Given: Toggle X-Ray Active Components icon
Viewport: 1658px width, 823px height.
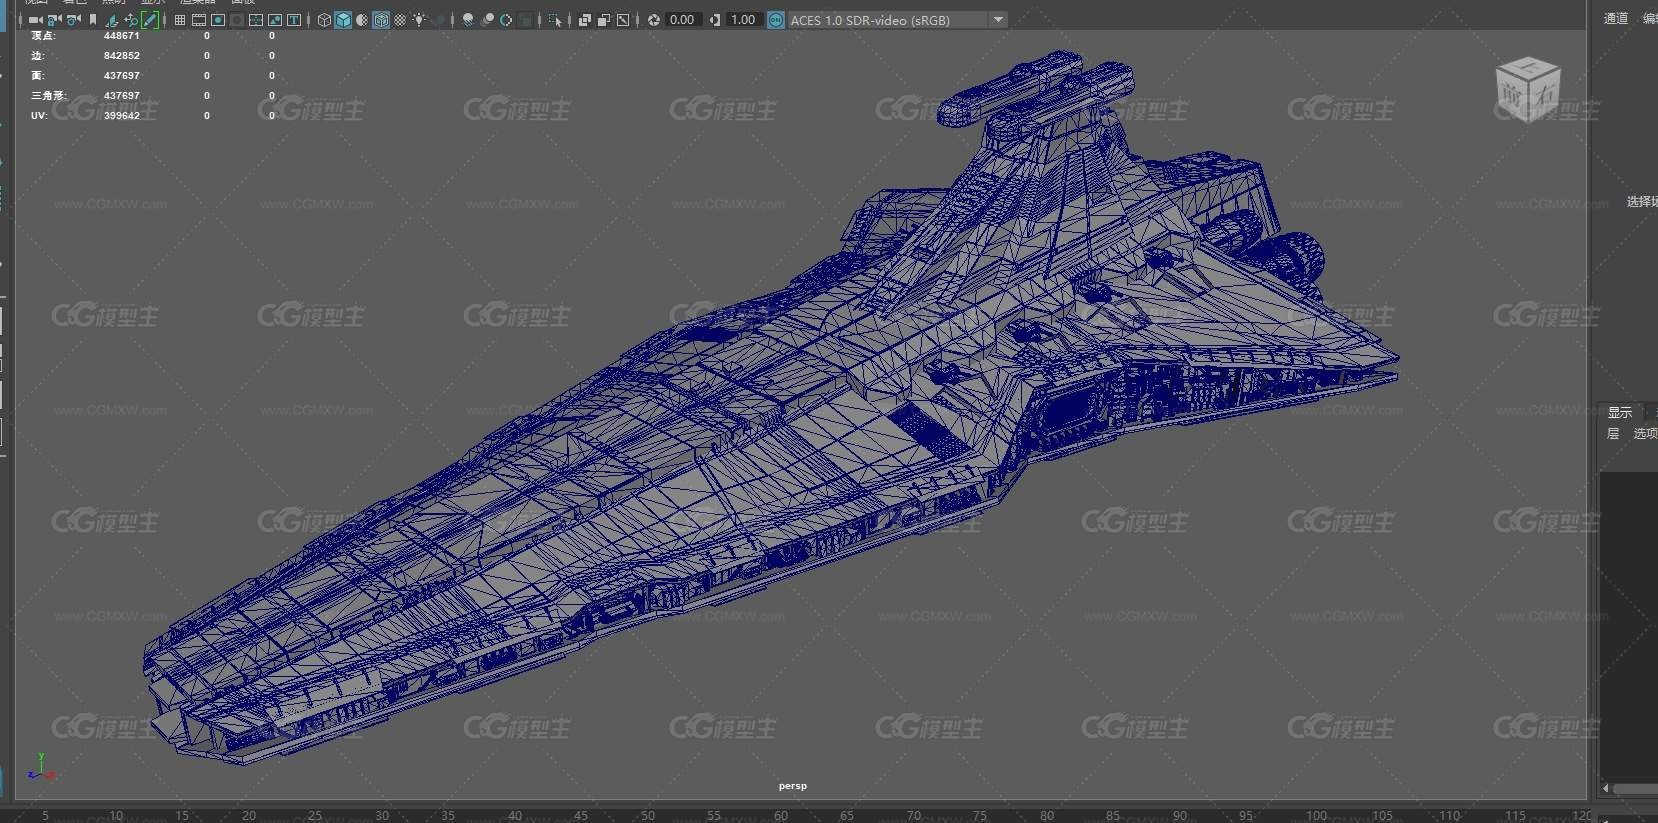Looking at the screenshot, I should tap(603, 20).
